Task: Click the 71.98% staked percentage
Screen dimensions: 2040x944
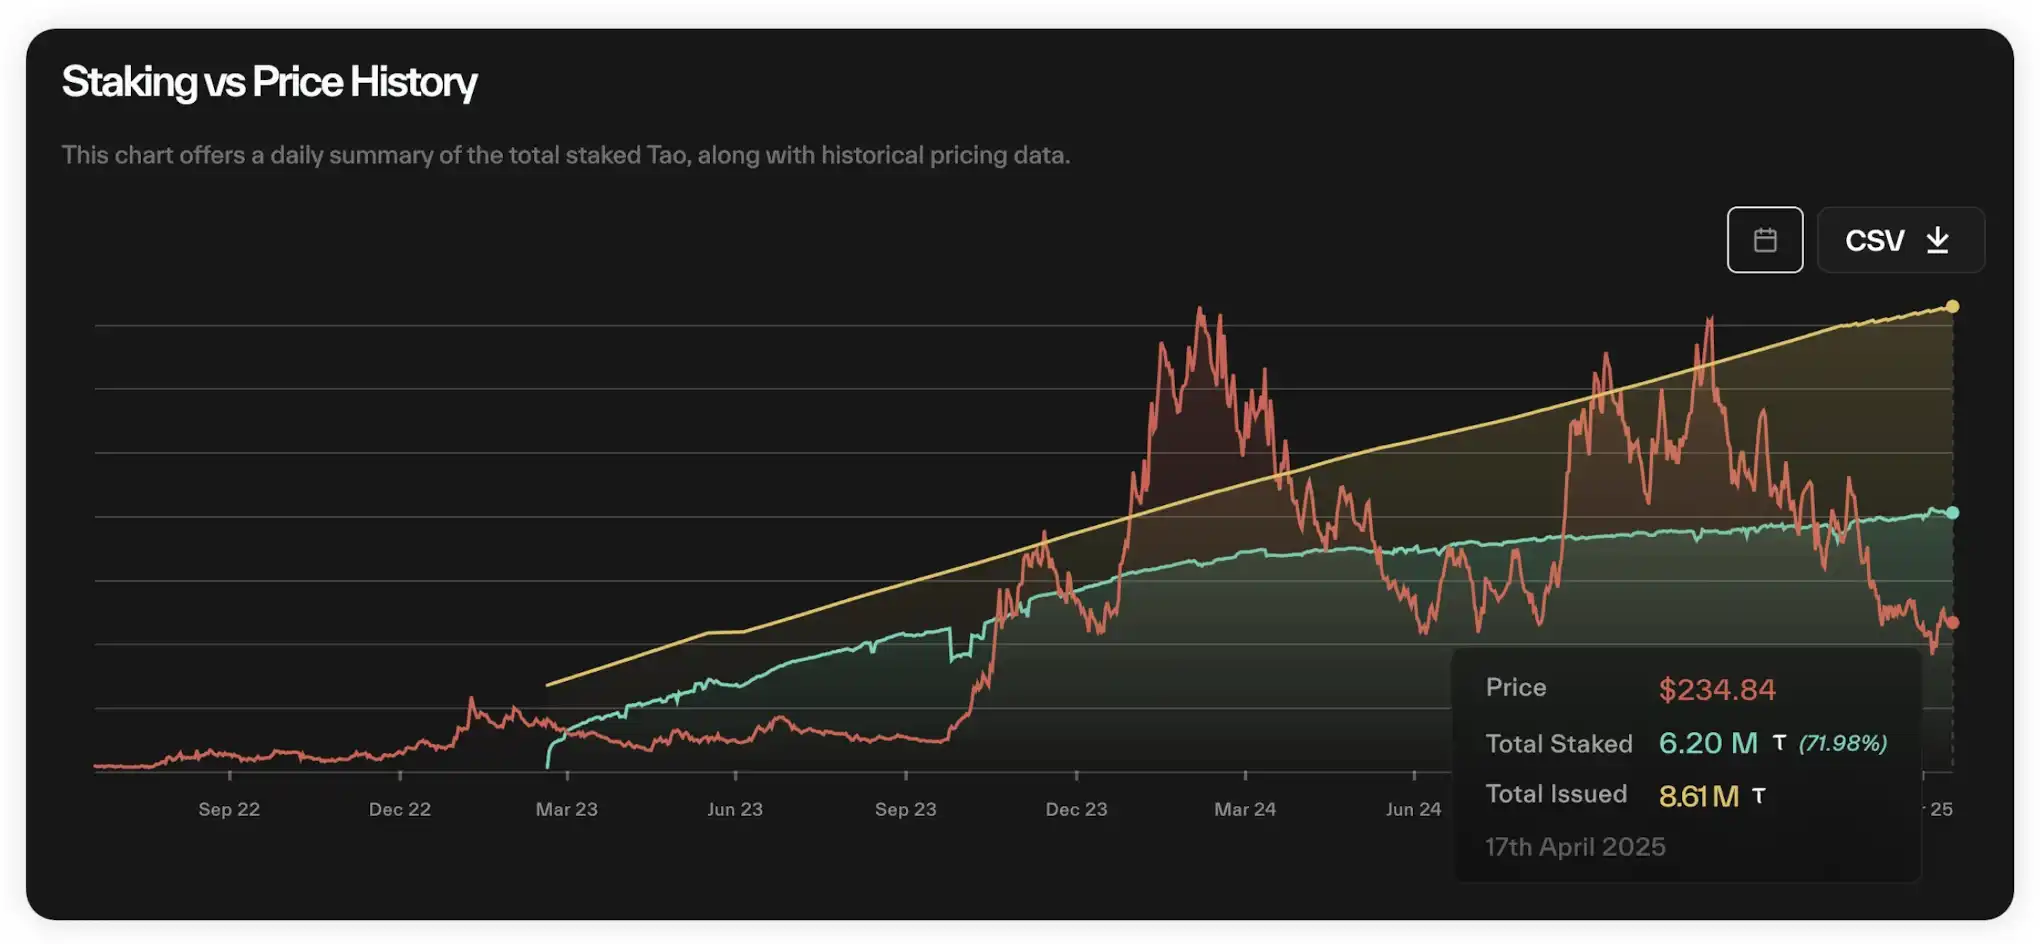Action: click(1842, 743)
